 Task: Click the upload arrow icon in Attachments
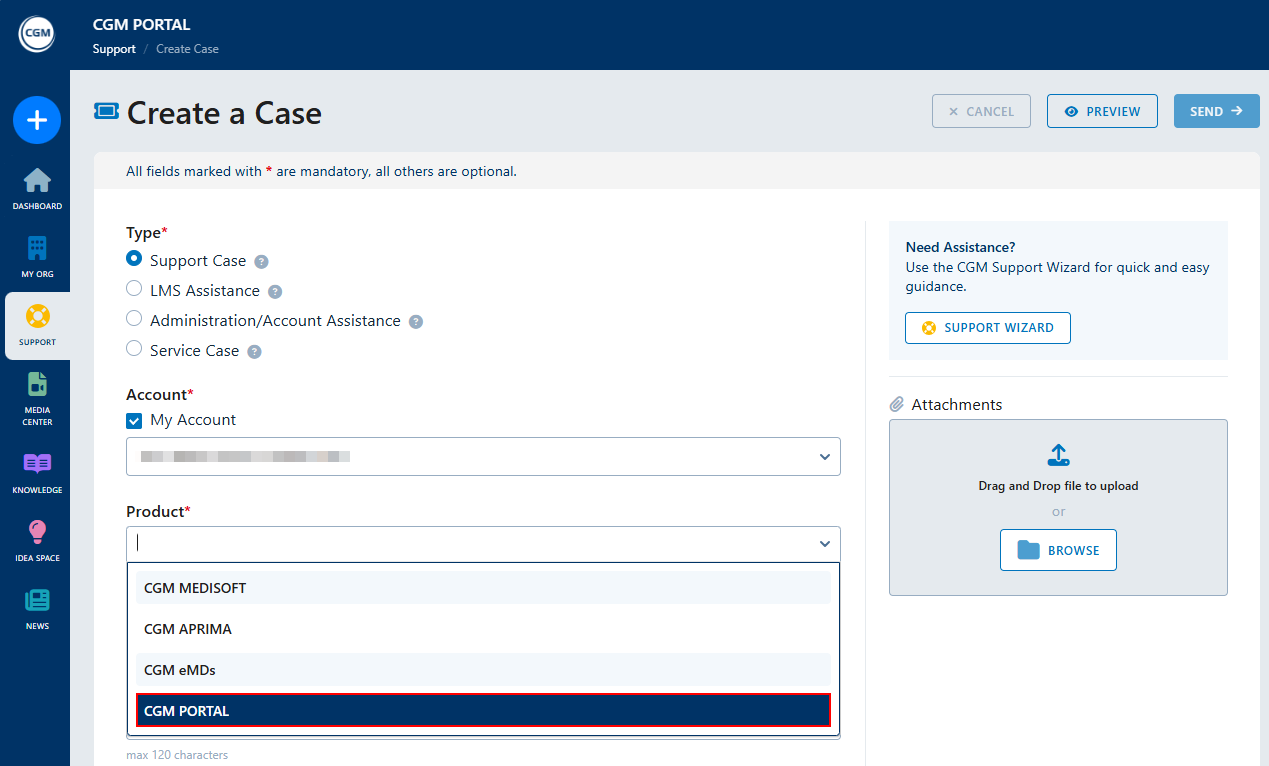click(1058, 455)
